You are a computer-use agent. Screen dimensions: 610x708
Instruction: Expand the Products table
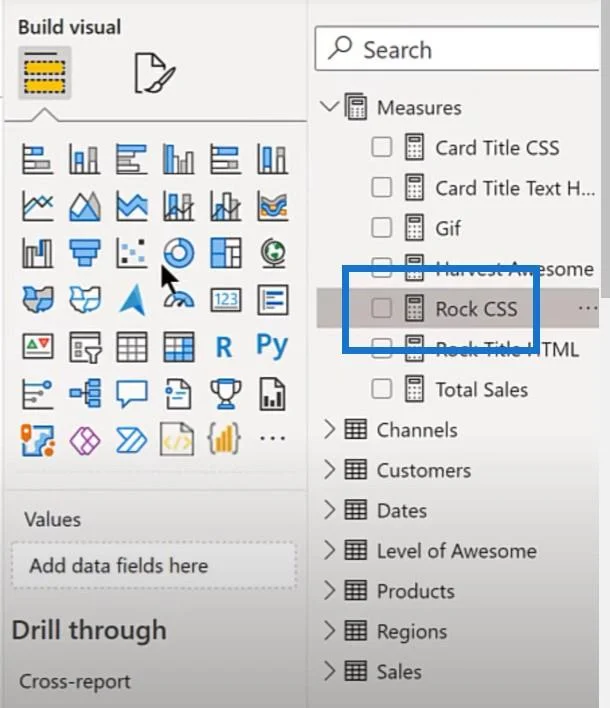(330, 591)
